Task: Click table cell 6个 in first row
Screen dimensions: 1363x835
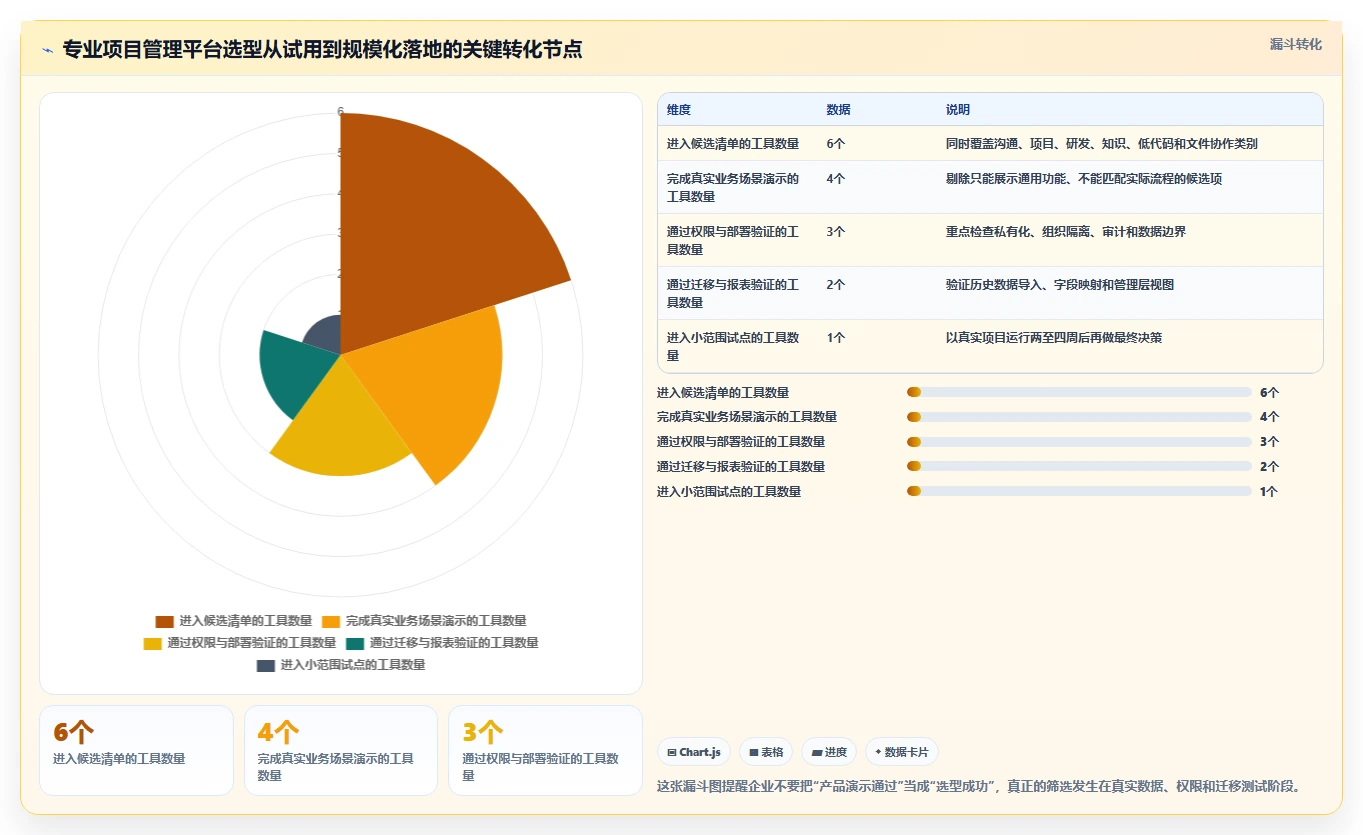Action: click(836, 144)
